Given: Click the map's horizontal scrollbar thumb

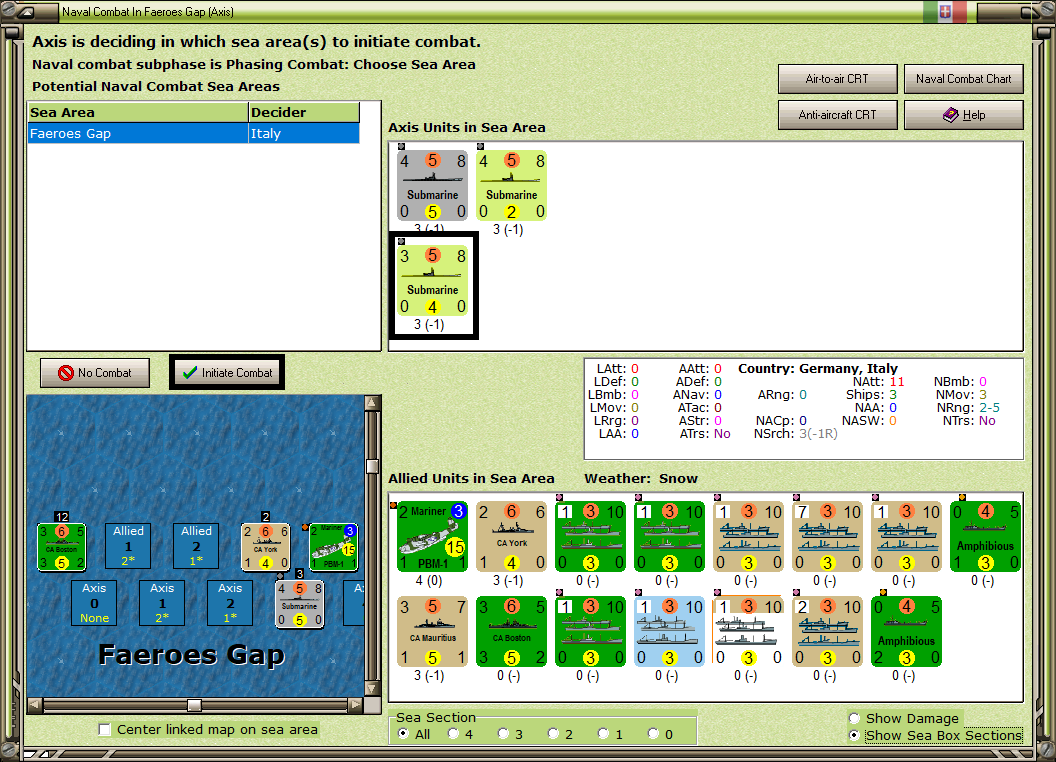Looking at the screenshot, I should (195, 705).
